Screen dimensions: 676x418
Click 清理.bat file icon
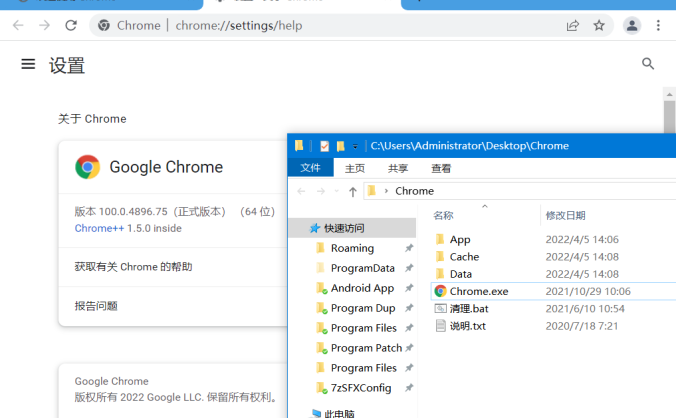click(440, 309)
